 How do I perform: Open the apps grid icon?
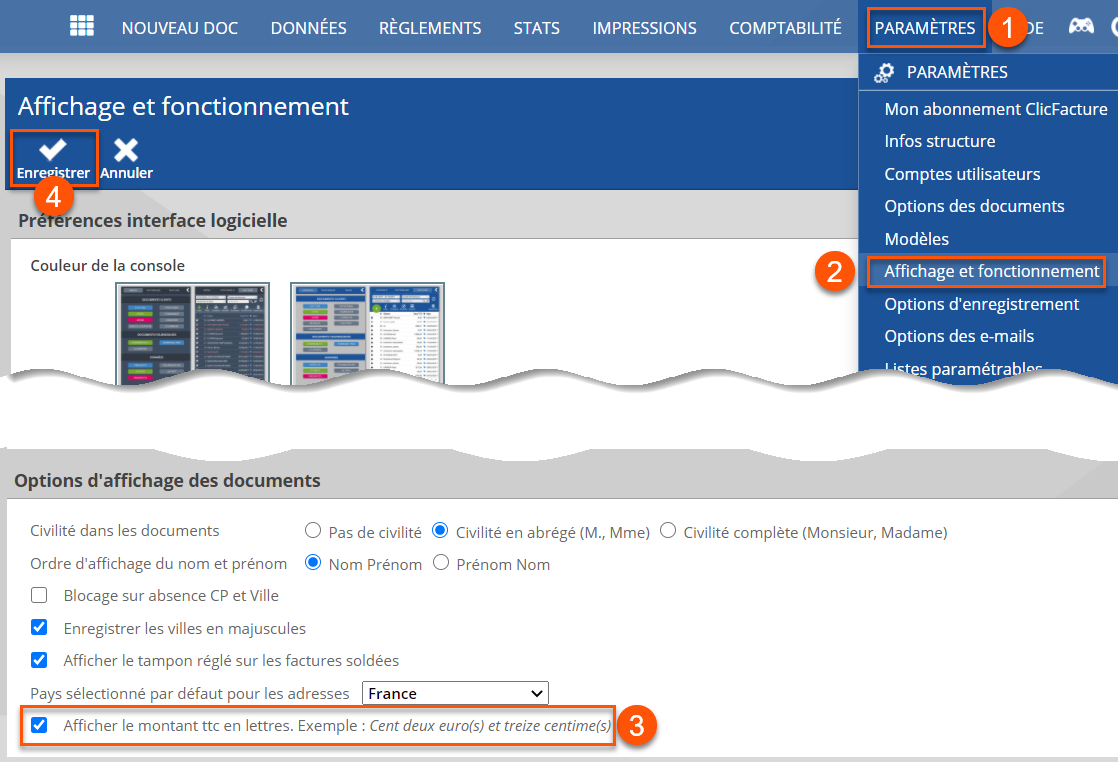click(x=82, y=26)
